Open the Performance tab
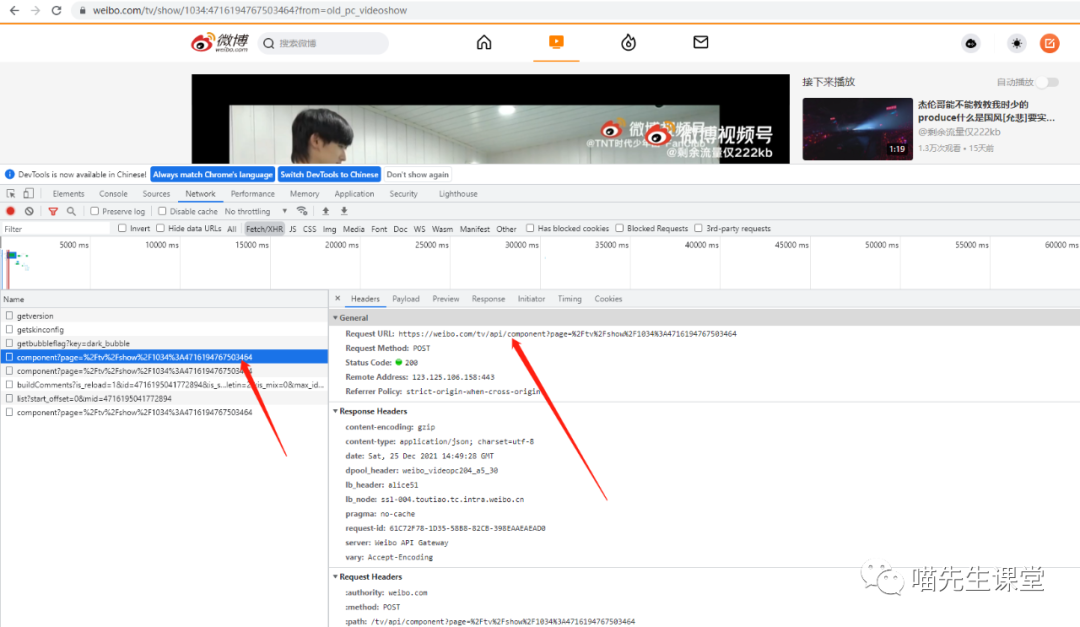The image size is (1080, 627). point(253,194)
